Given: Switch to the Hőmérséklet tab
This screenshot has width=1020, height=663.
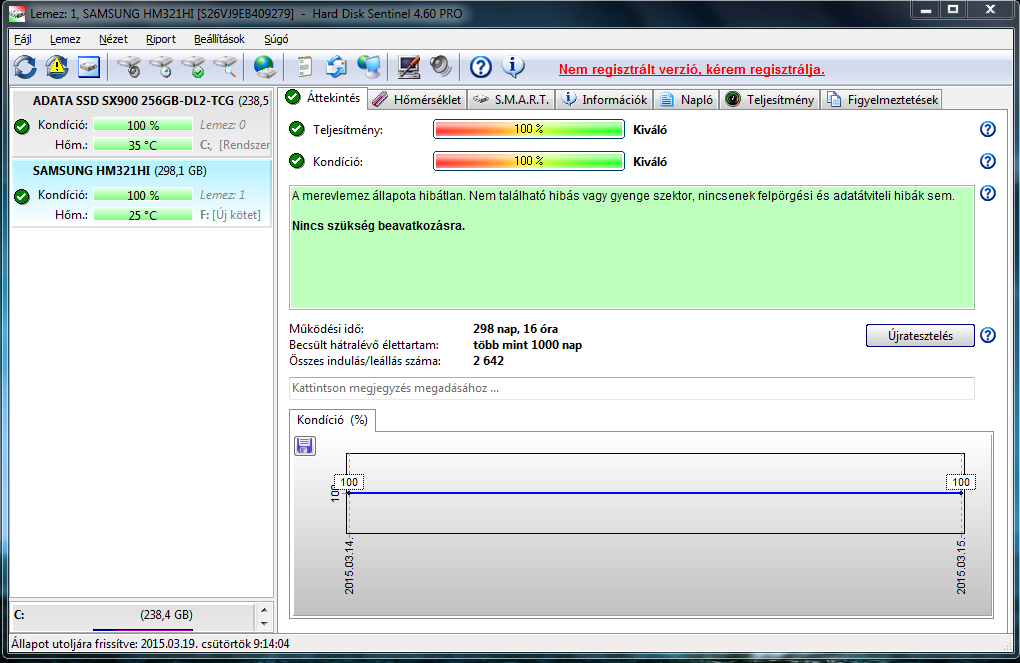Looking at the screenshot, I should point(418,100).
